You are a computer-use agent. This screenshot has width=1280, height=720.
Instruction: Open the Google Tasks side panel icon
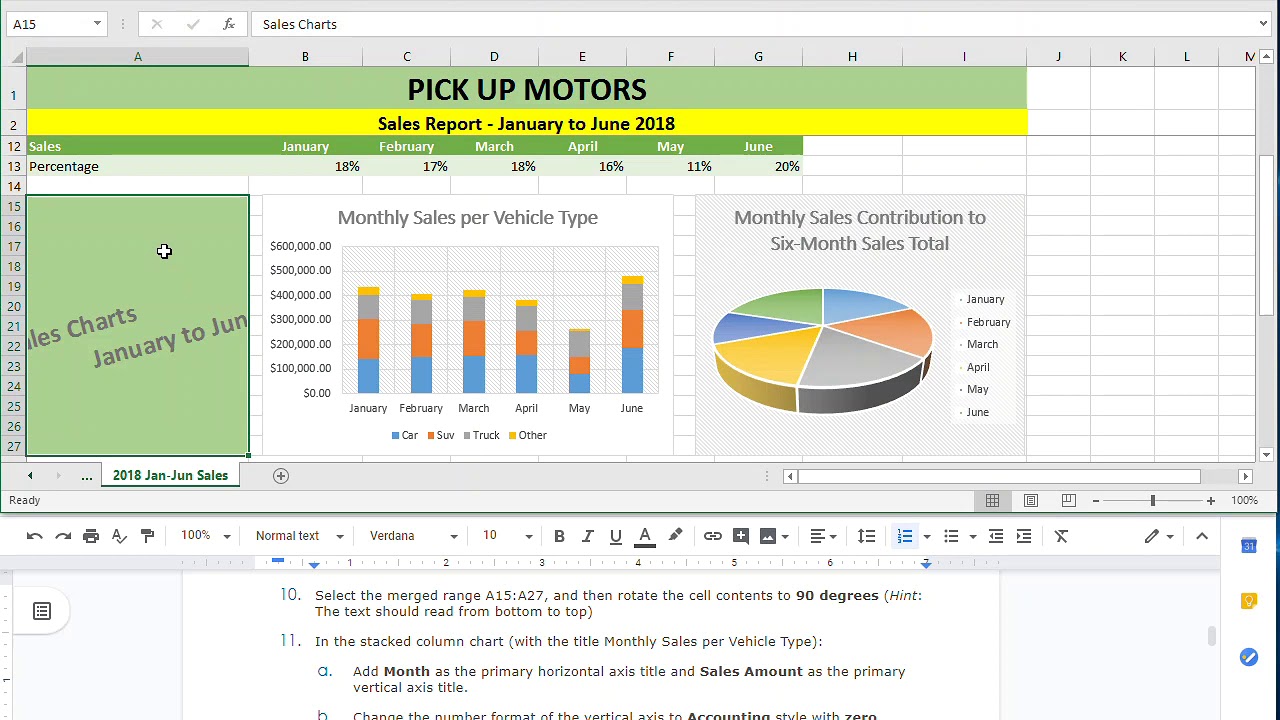point(1249,657)
